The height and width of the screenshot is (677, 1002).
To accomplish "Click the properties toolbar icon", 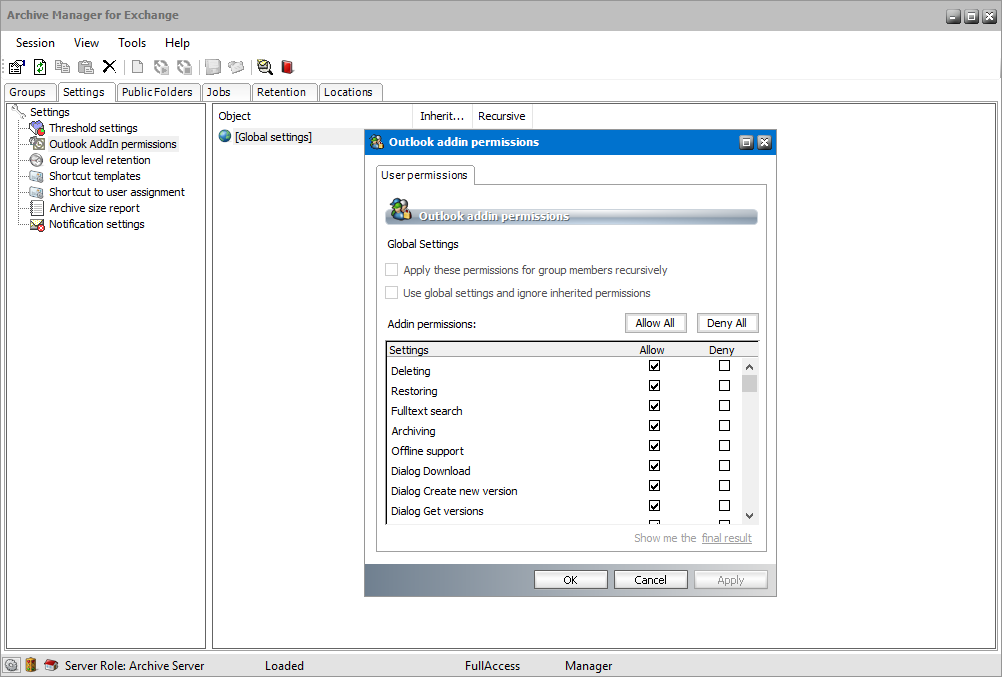I will click(x=17, y=66).
